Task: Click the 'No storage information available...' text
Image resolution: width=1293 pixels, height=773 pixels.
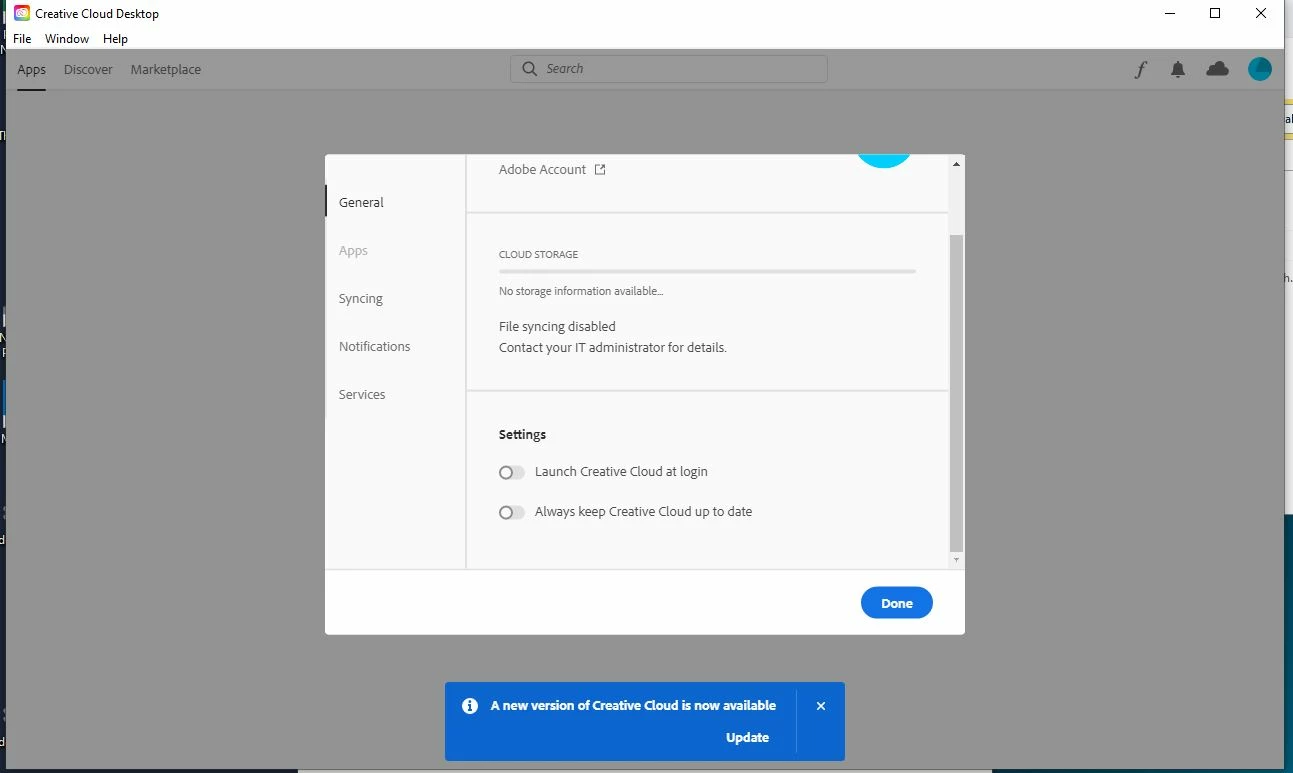Action: pyautogui.click(x=581, y=291)
